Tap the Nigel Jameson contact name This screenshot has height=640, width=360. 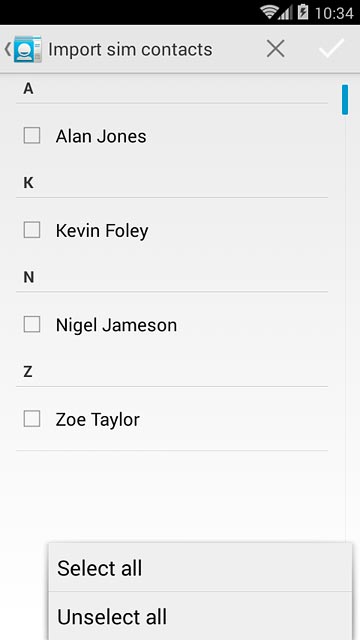click(116, 325)
